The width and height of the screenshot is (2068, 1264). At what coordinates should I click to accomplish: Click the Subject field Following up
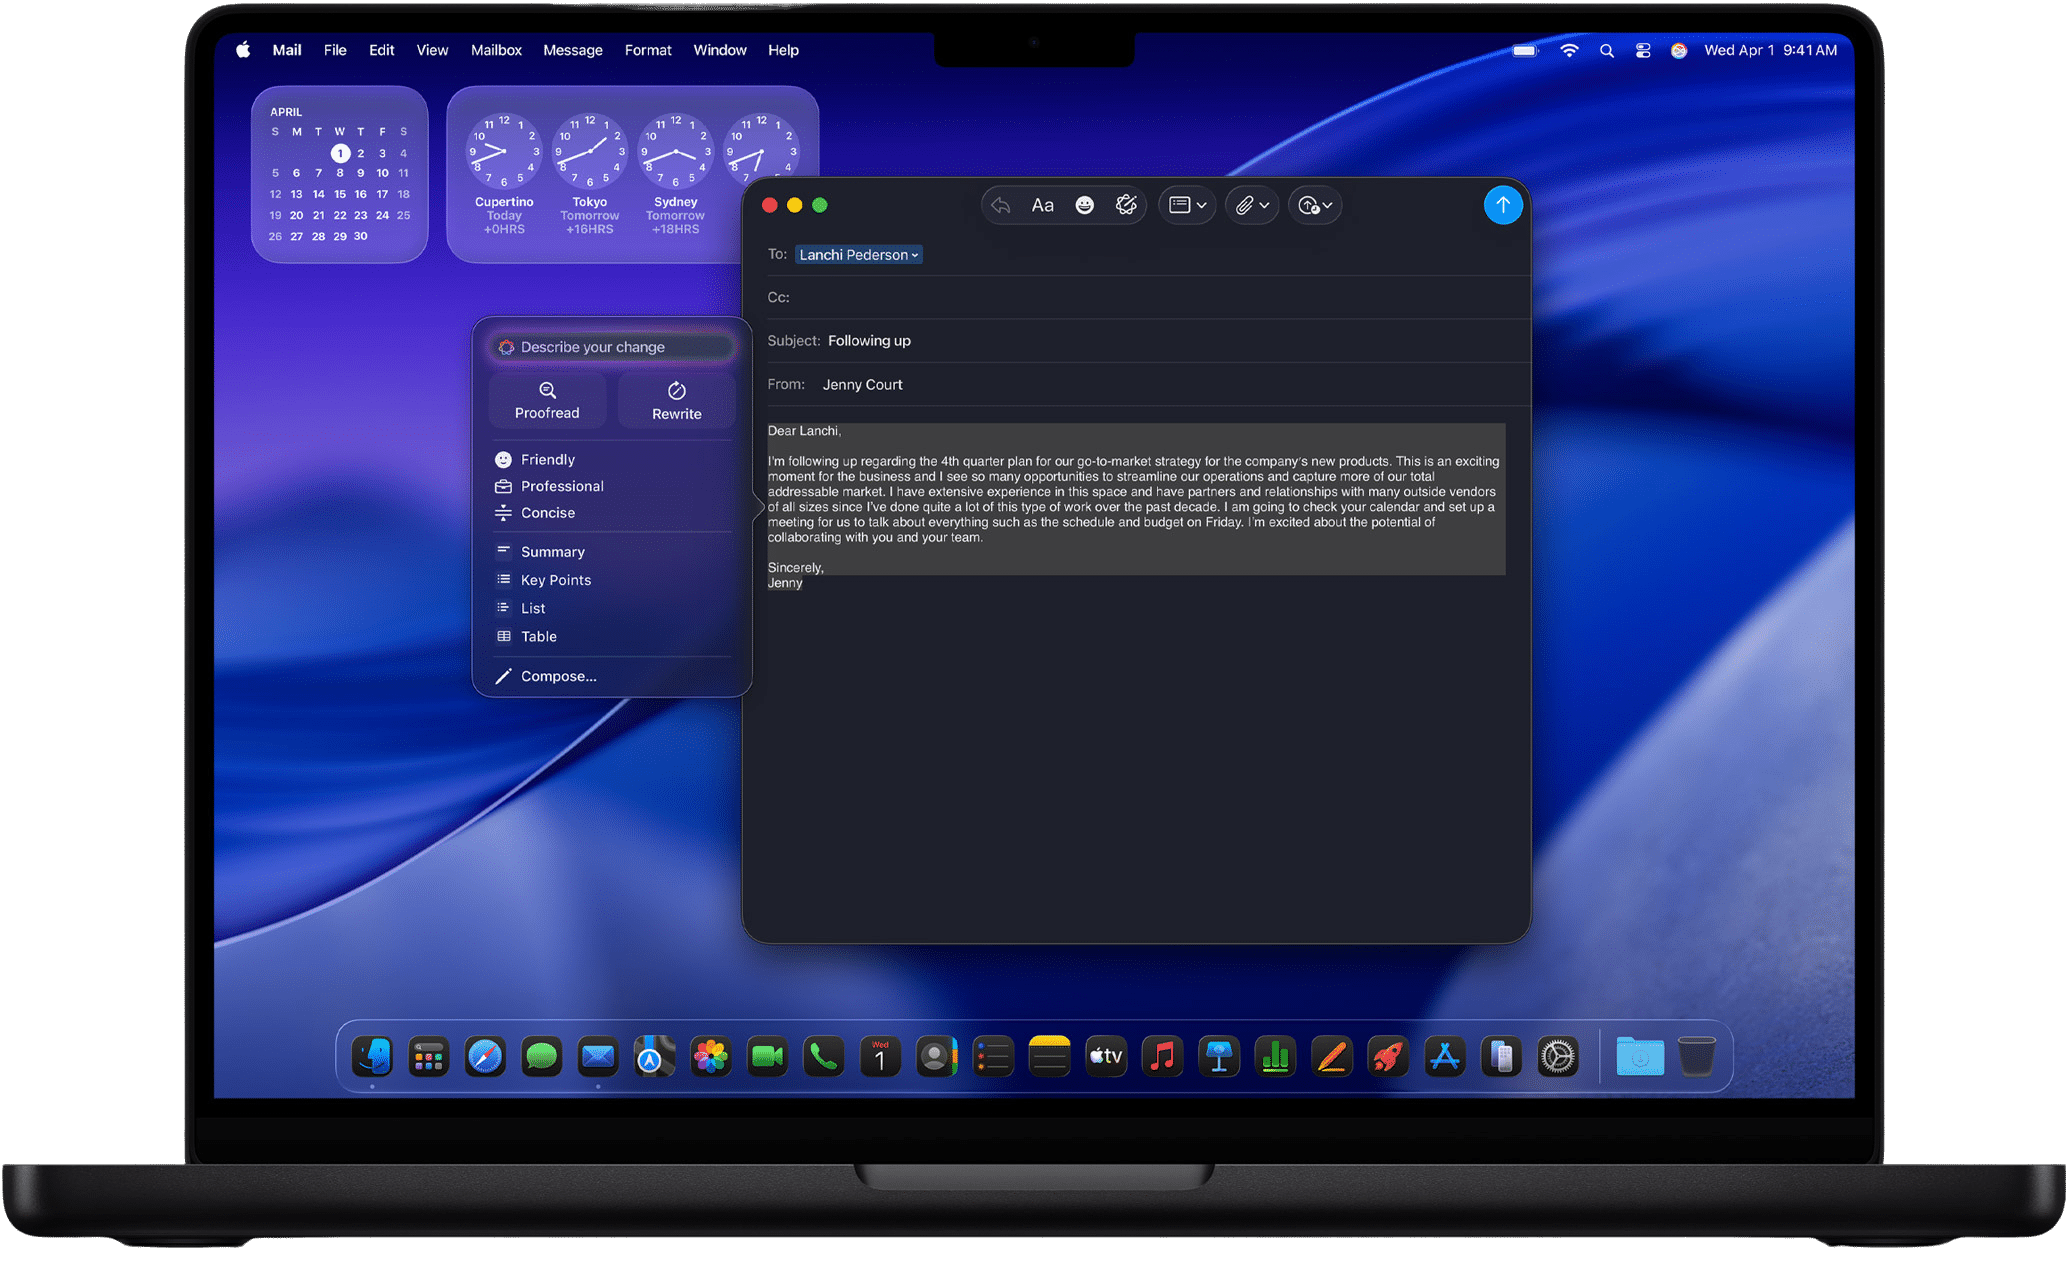click(869, 341)
